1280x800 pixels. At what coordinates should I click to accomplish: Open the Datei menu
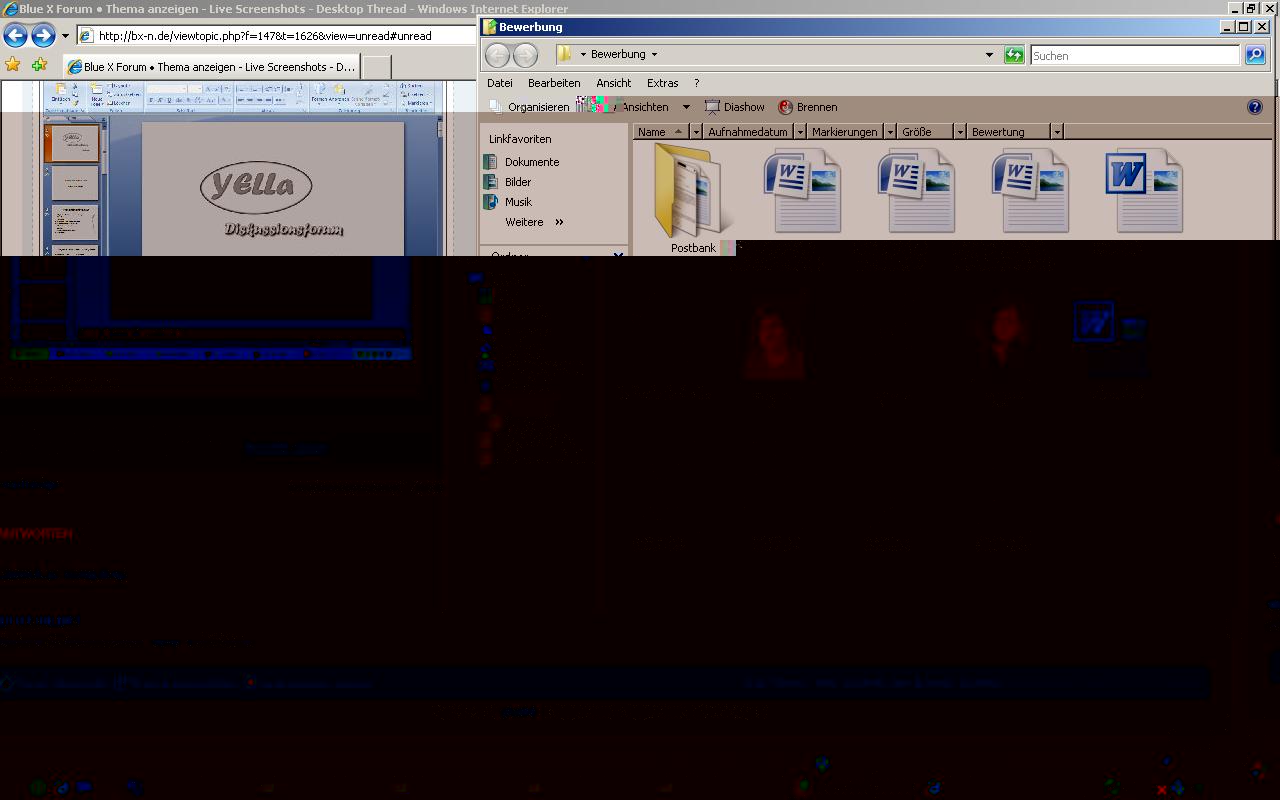[499, 83]
